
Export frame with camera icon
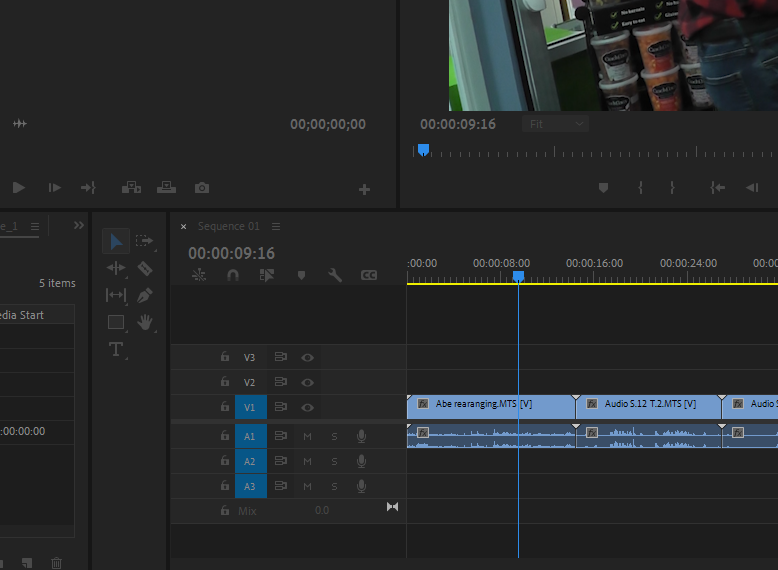202,188
